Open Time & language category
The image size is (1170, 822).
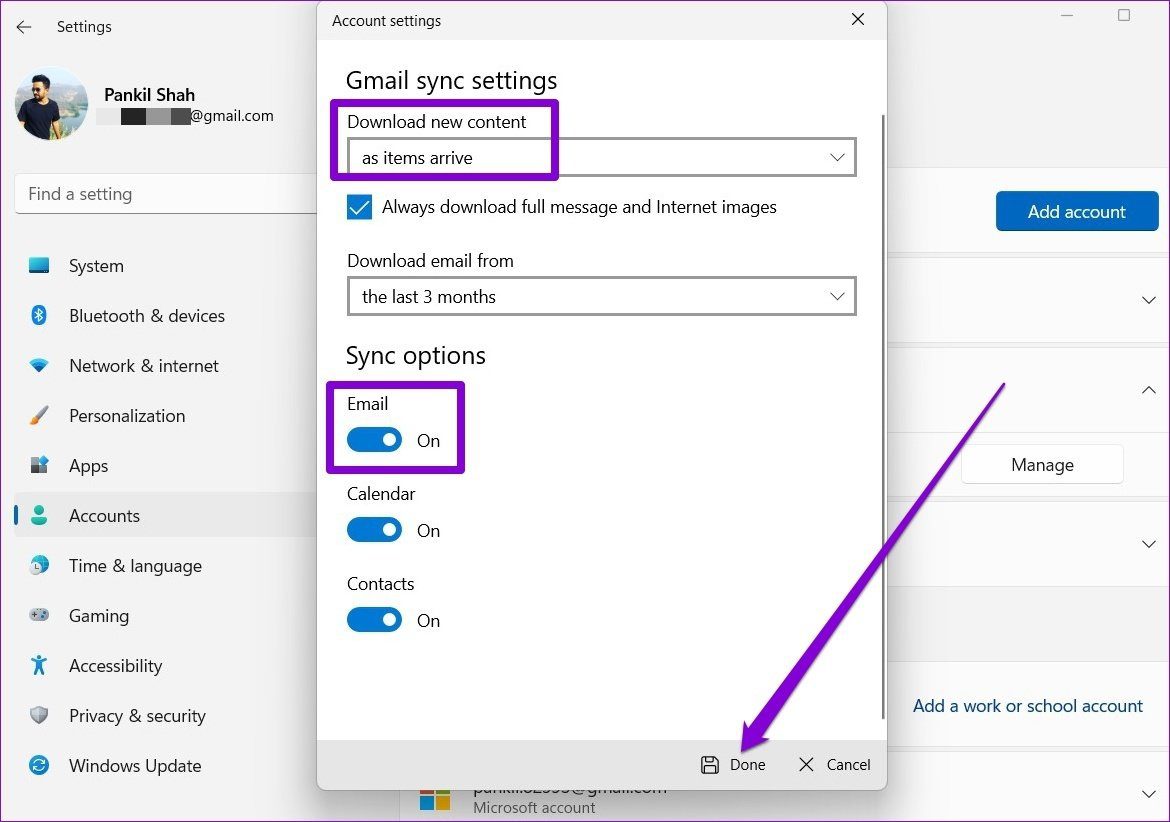pyautogui.click(x=166, y=565)
